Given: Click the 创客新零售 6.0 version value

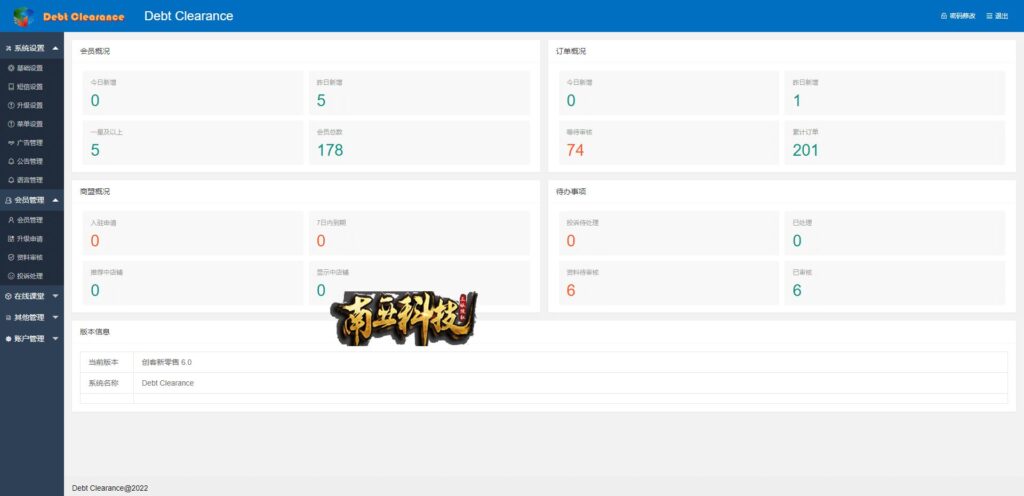Looking at the screenshot, I should 167,362.
